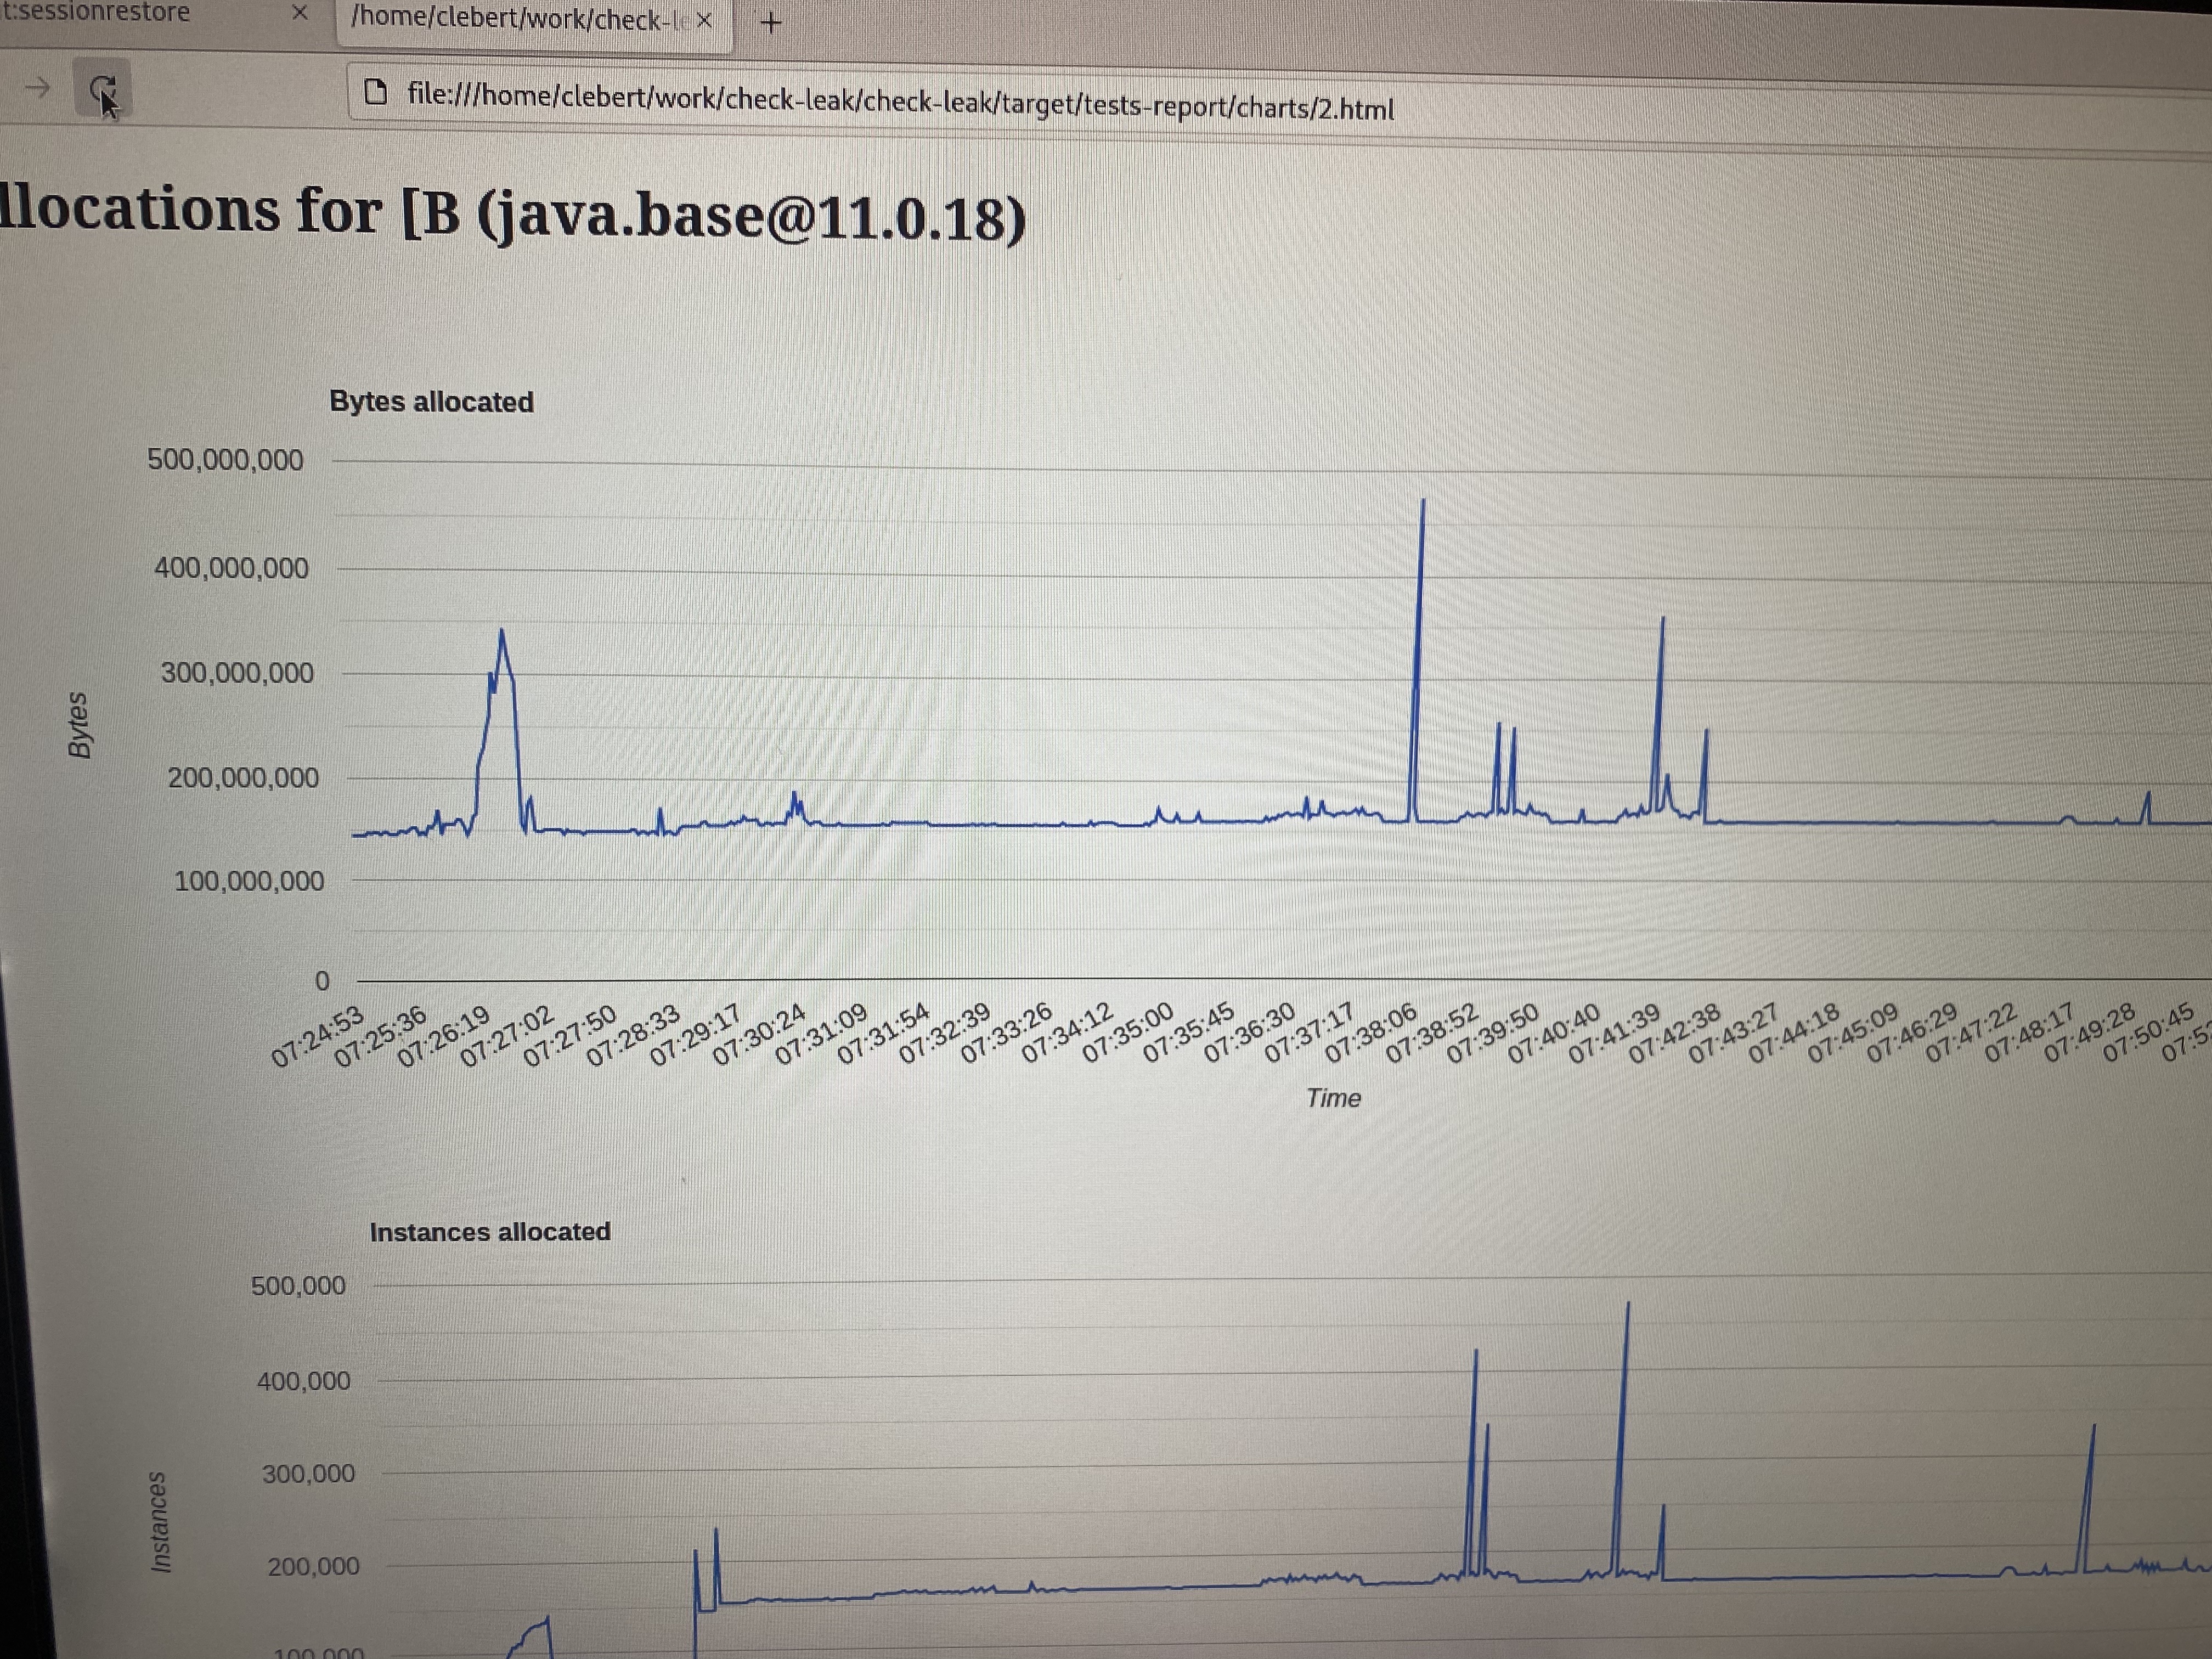The width and height of the screenshot is (2212, 1659).
Task: Click the Instances allocated chart title
Action: coord(490,1232)
